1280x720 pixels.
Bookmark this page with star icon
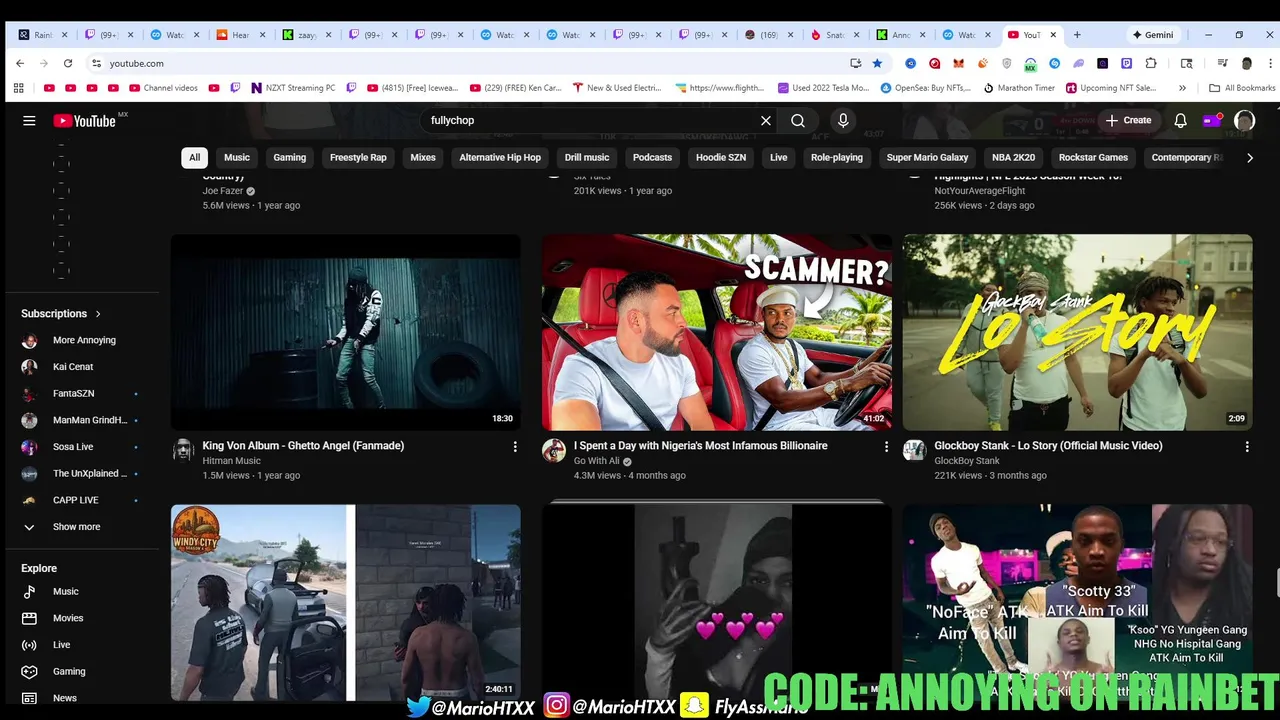point(877,63)
